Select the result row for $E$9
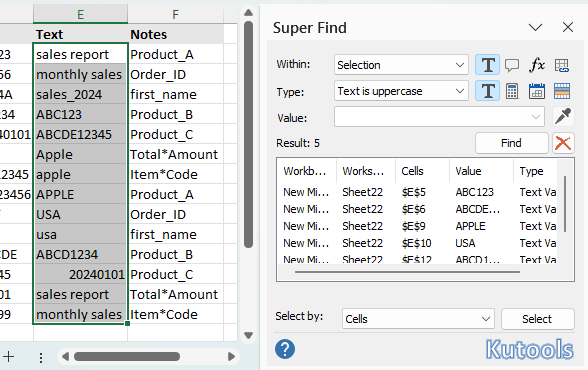The image size is (588, 370). pyautogui.click(x=418, y=226)
